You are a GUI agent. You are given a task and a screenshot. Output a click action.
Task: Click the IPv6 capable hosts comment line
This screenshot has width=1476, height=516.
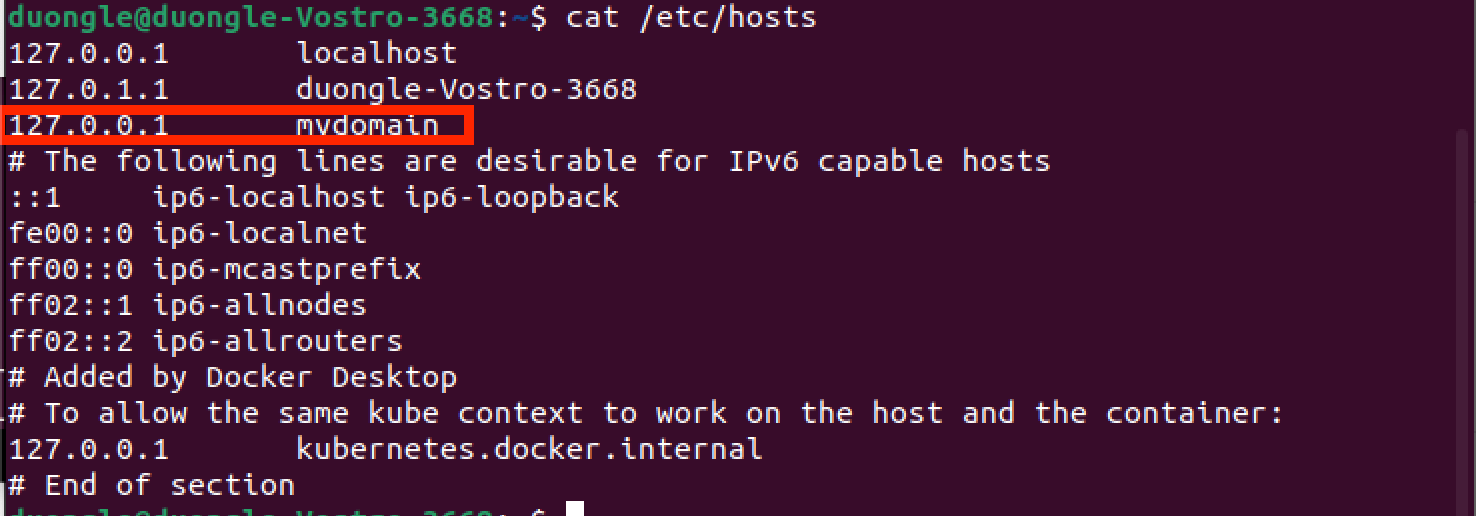[x=530, y=161]
